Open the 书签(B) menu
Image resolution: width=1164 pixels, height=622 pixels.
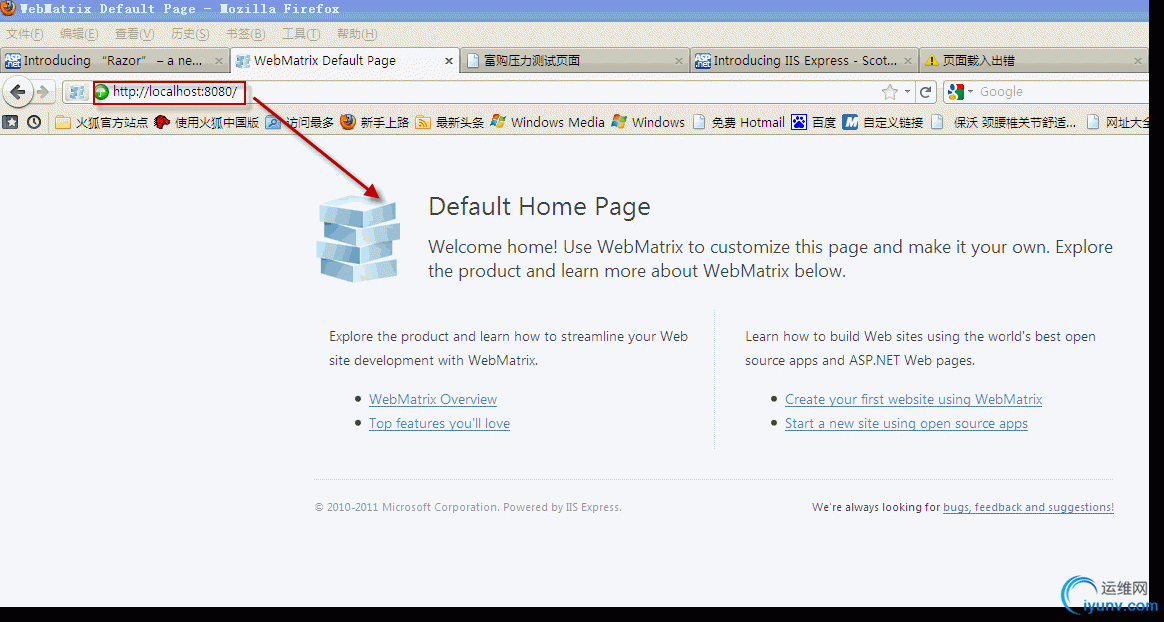246,34
